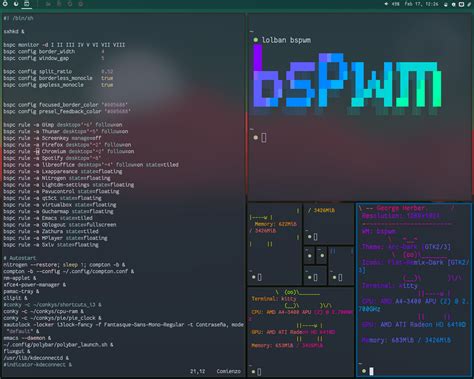Click the 'bspc rule -a Firefox' line

pyautogui.click(x=67, y=145)
